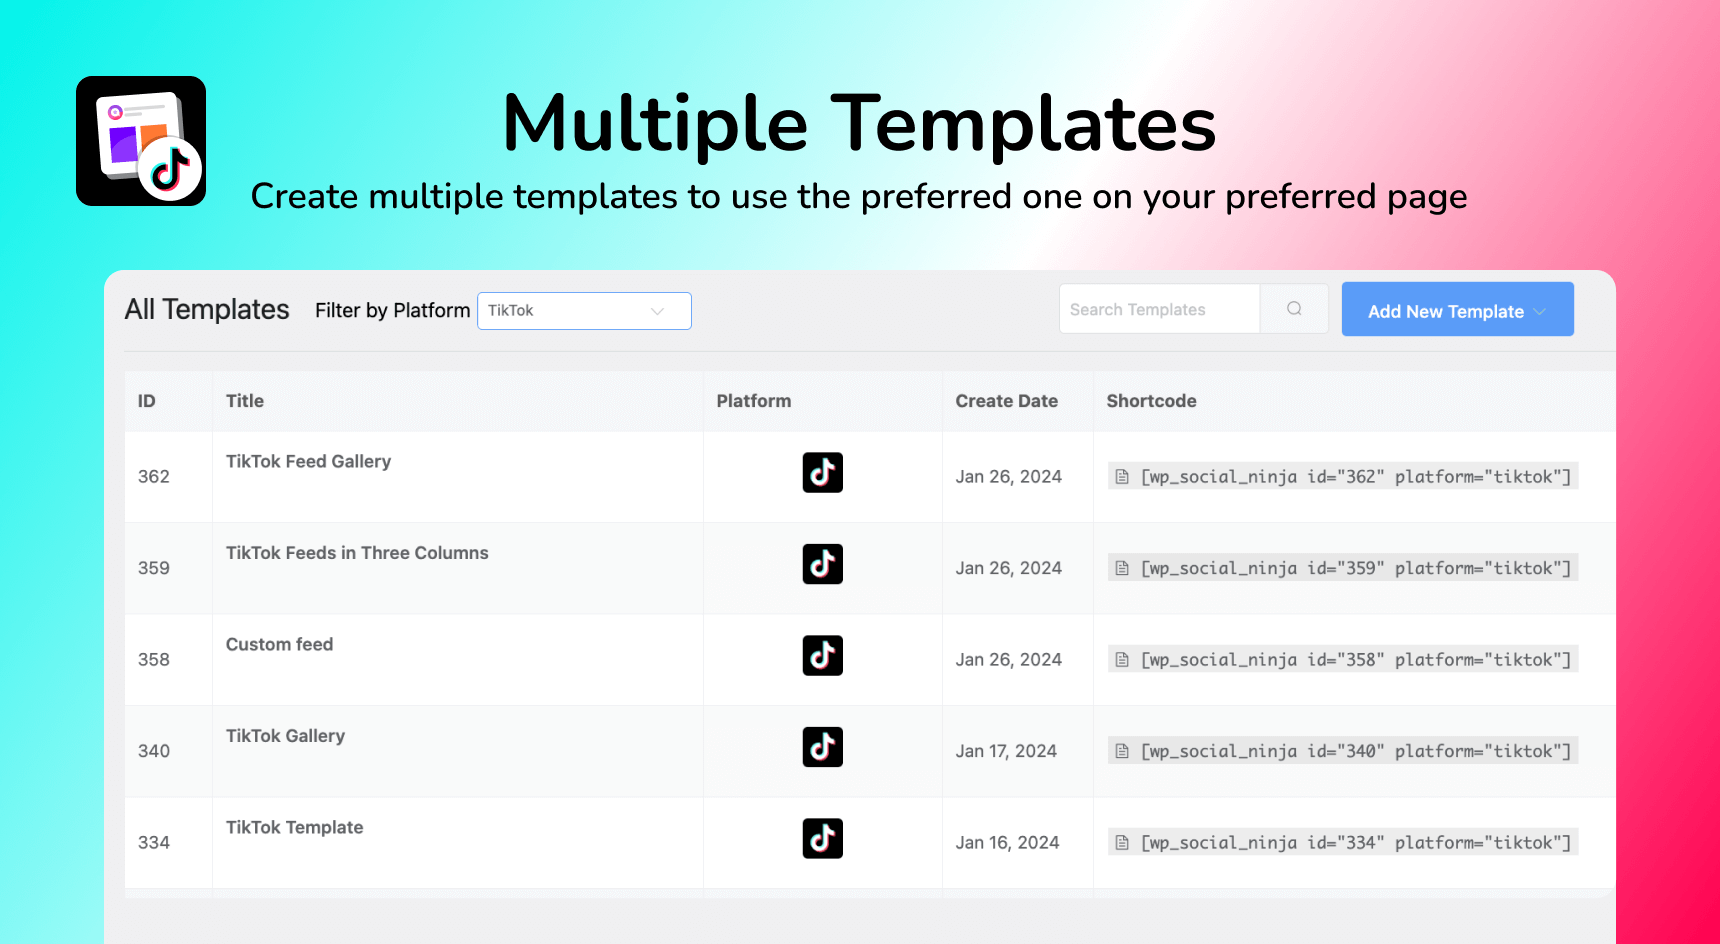Click the Filter by Platform label
Image resolution: width=1720 pixels, height=944 pixels.
coord(392,311)
